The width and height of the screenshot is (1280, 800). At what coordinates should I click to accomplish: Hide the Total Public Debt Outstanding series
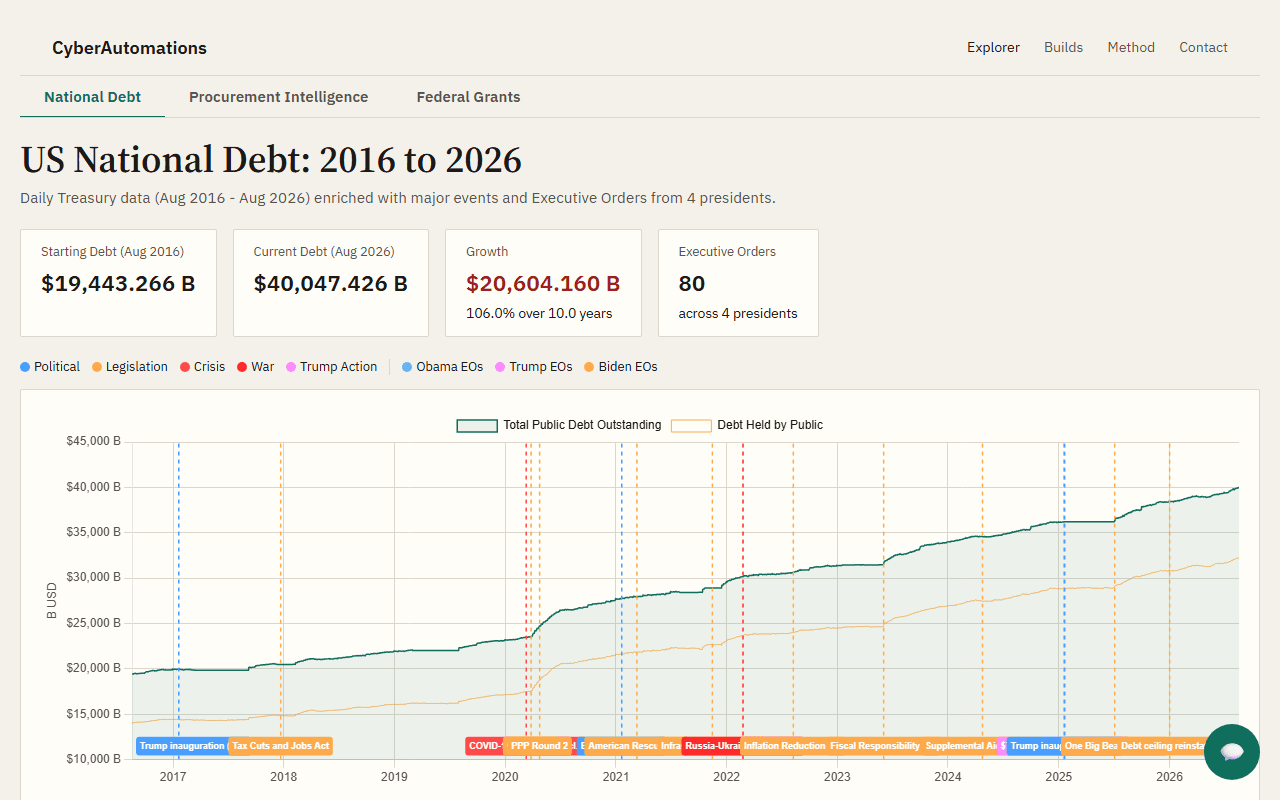click(559, 425)
